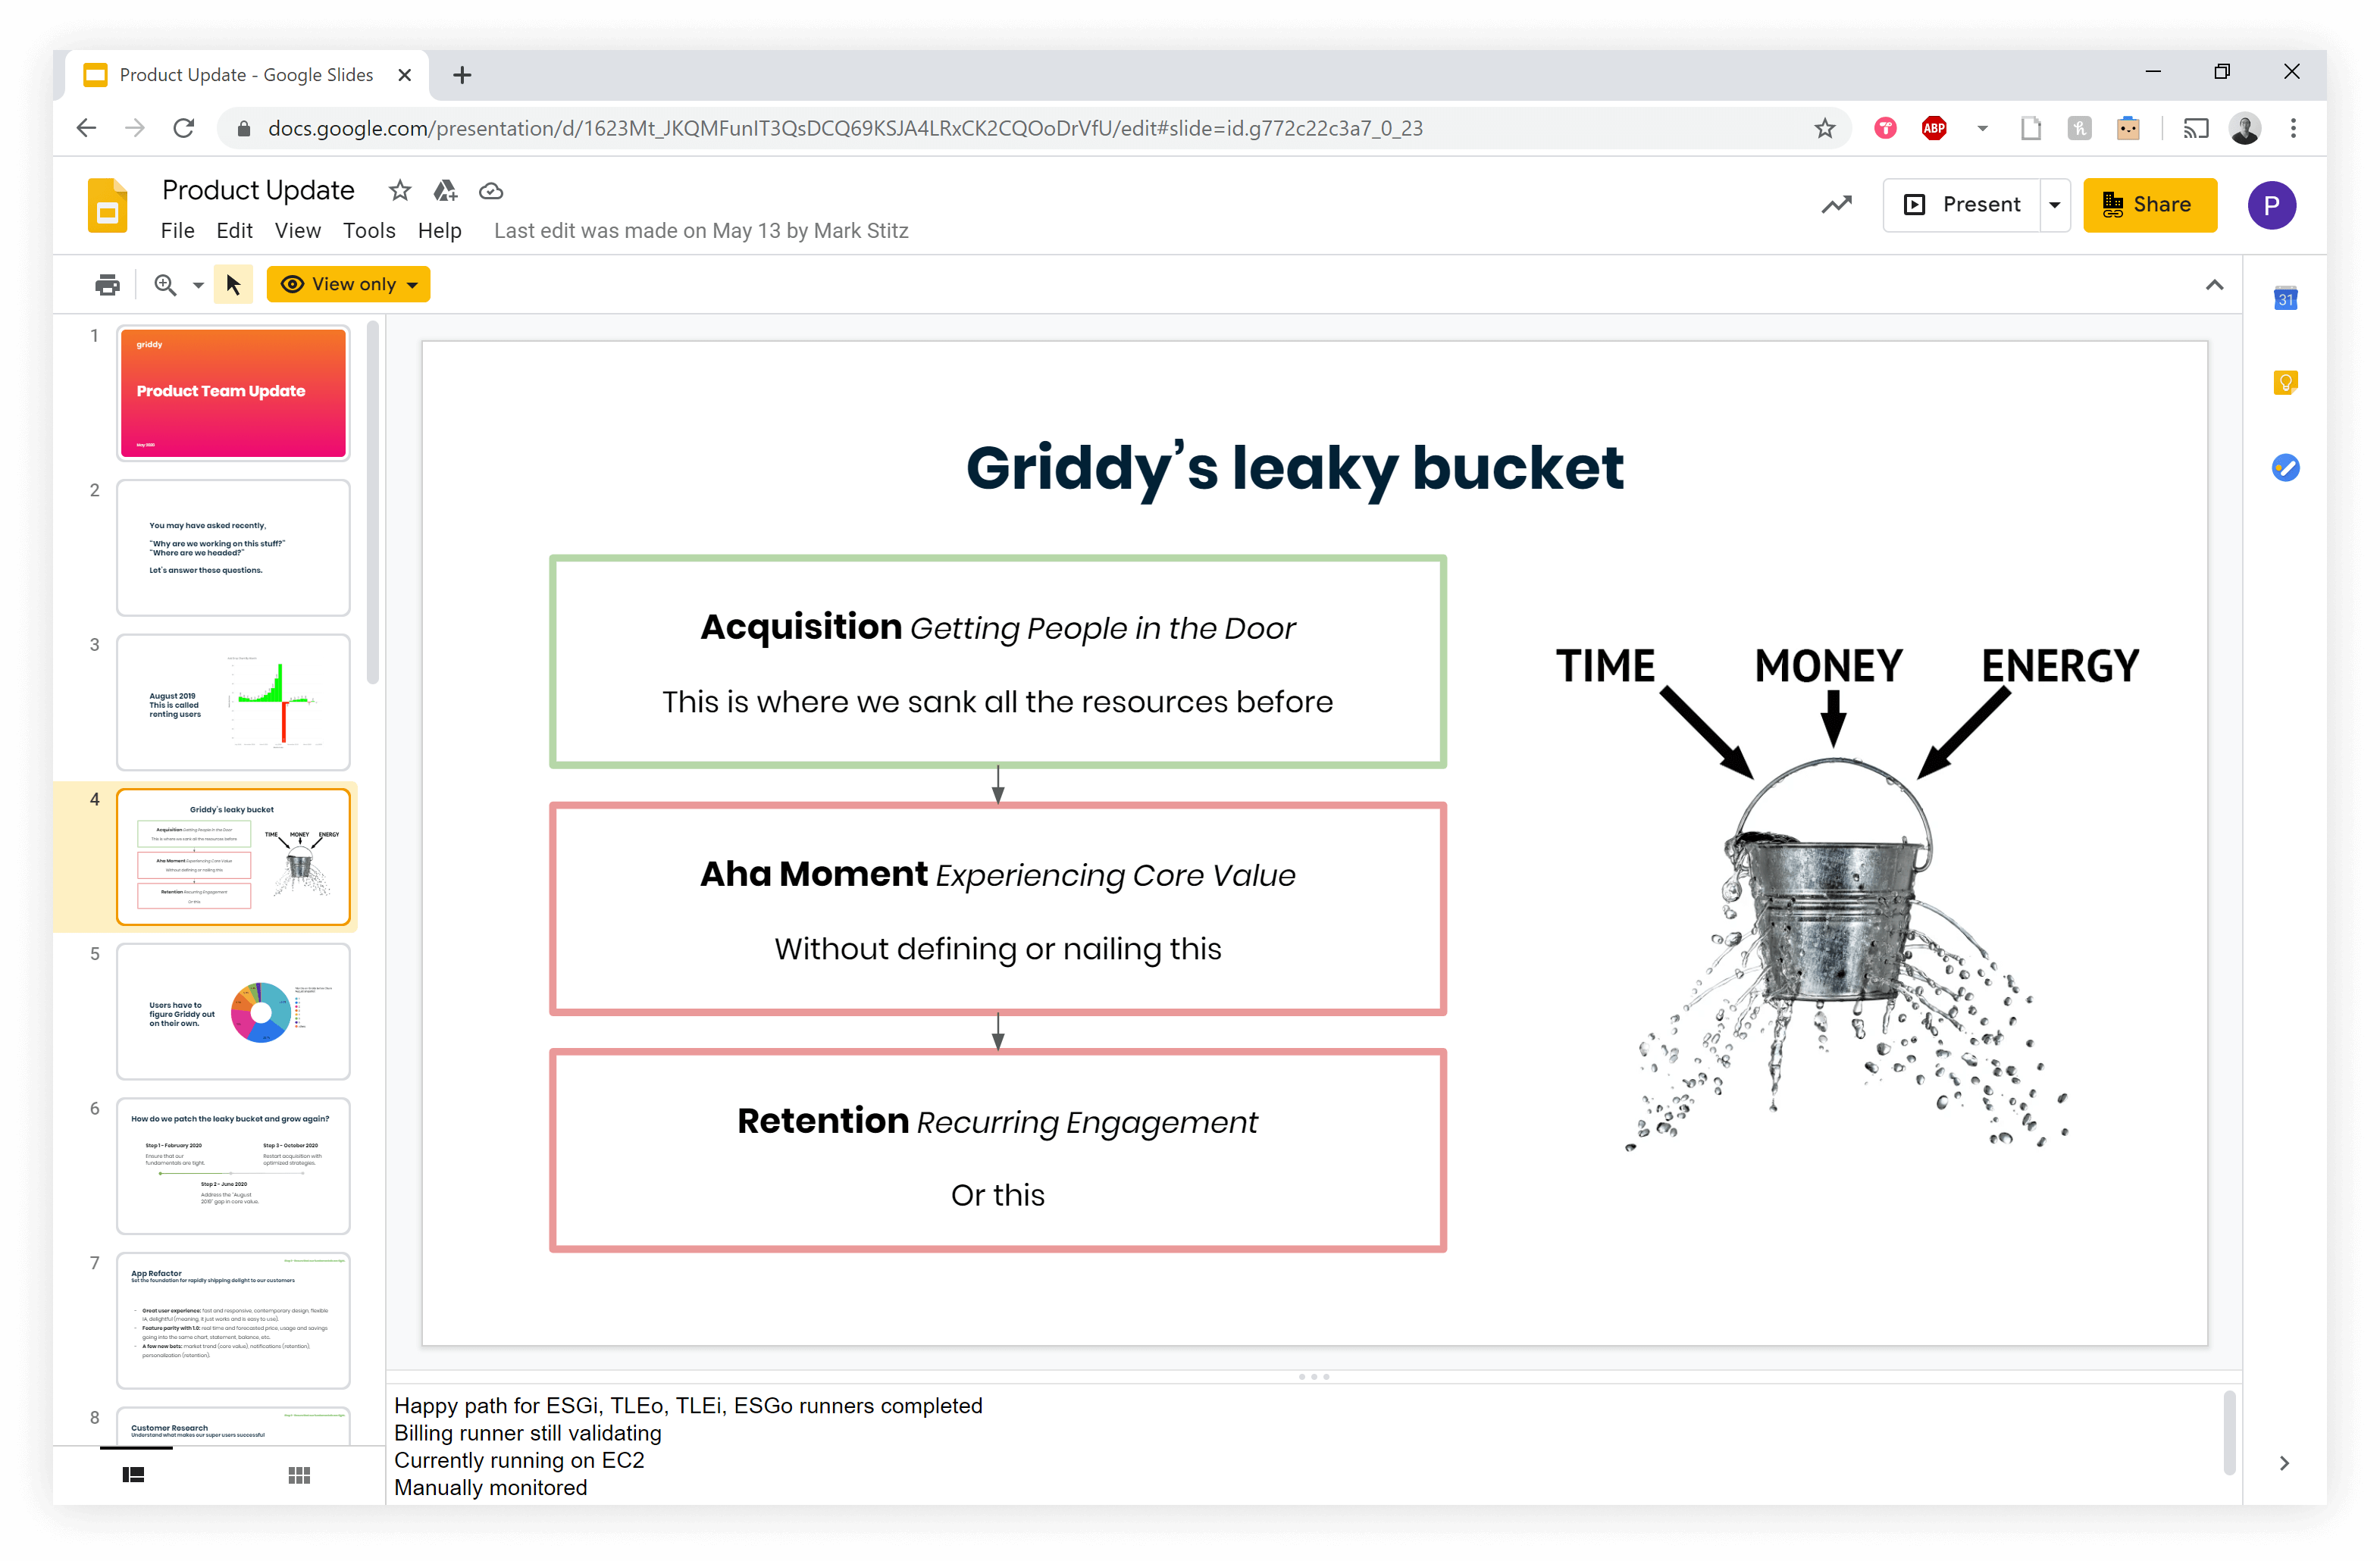The image size is (2380, 1561).
Task: Click the Retention box on slide
Action: coord(997,1150)
